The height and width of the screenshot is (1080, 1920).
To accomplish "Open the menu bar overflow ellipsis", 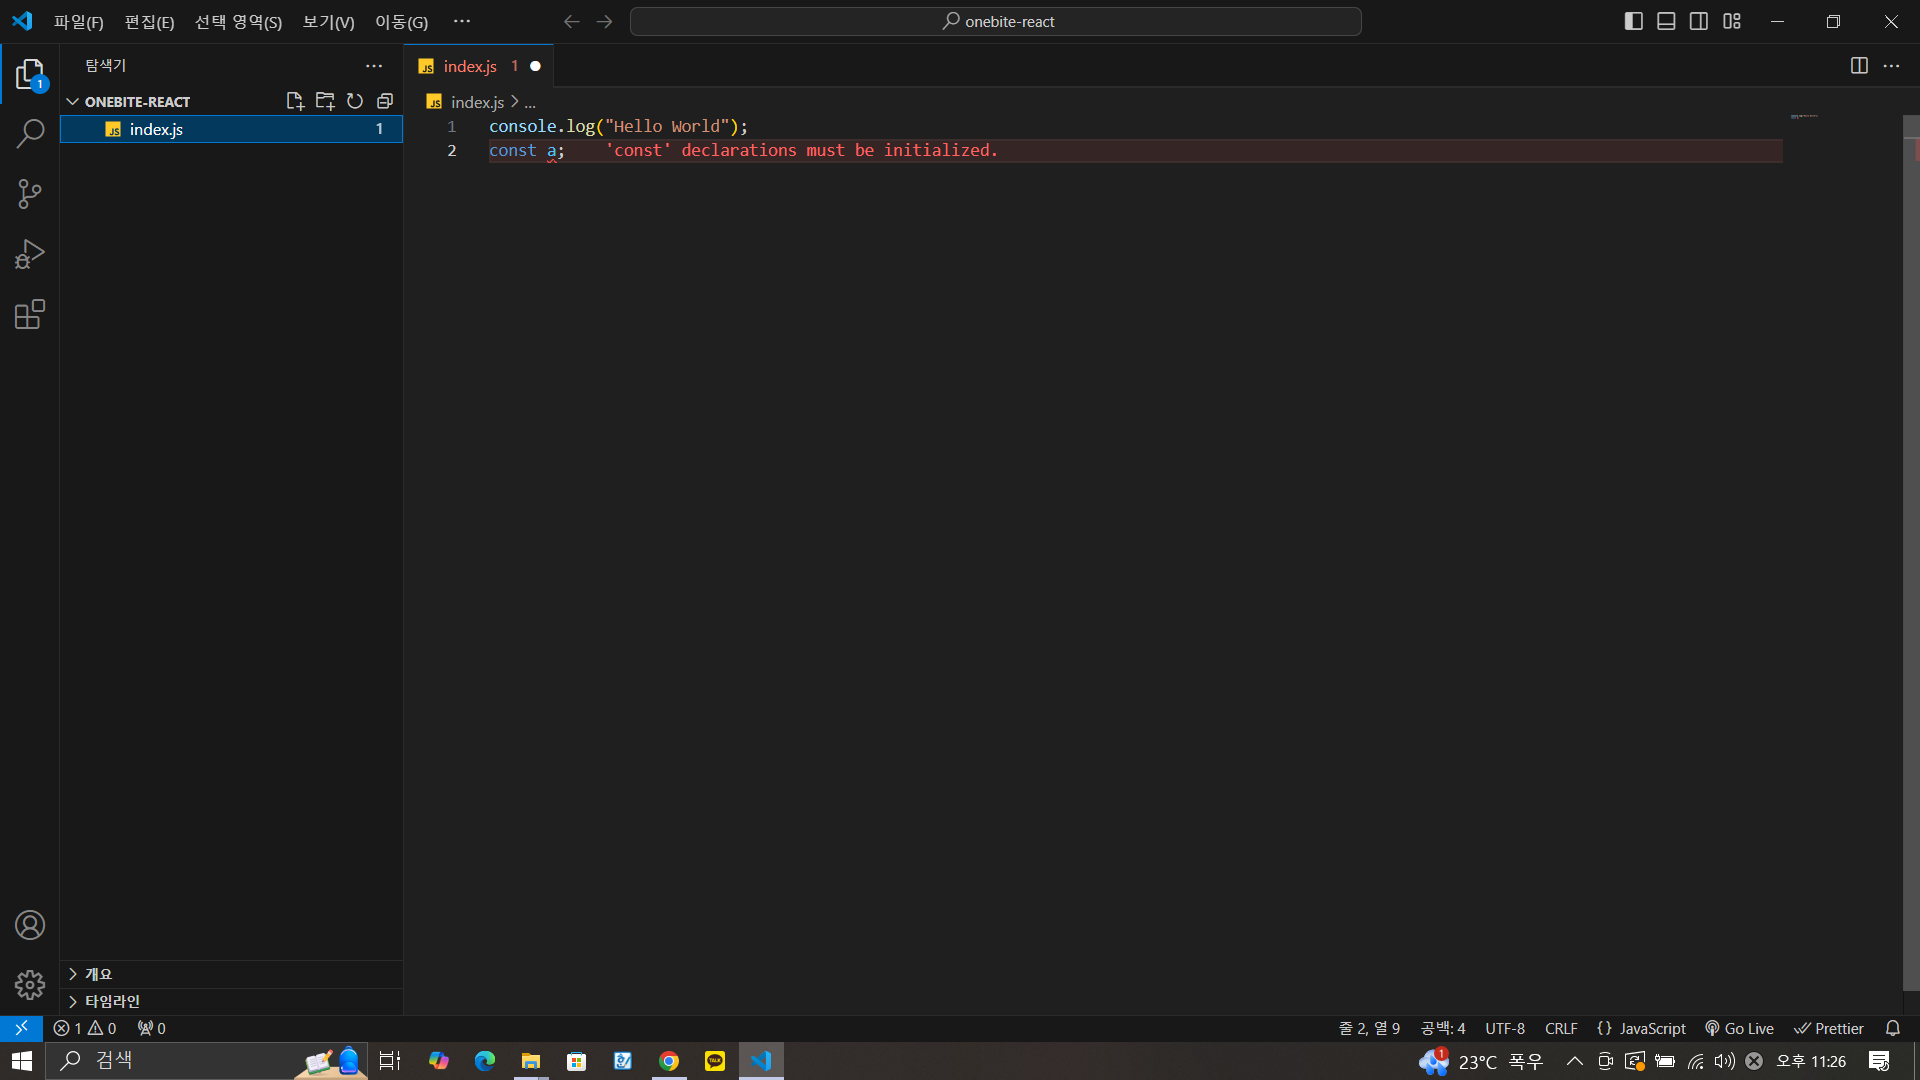I will (x=461, y=21).
